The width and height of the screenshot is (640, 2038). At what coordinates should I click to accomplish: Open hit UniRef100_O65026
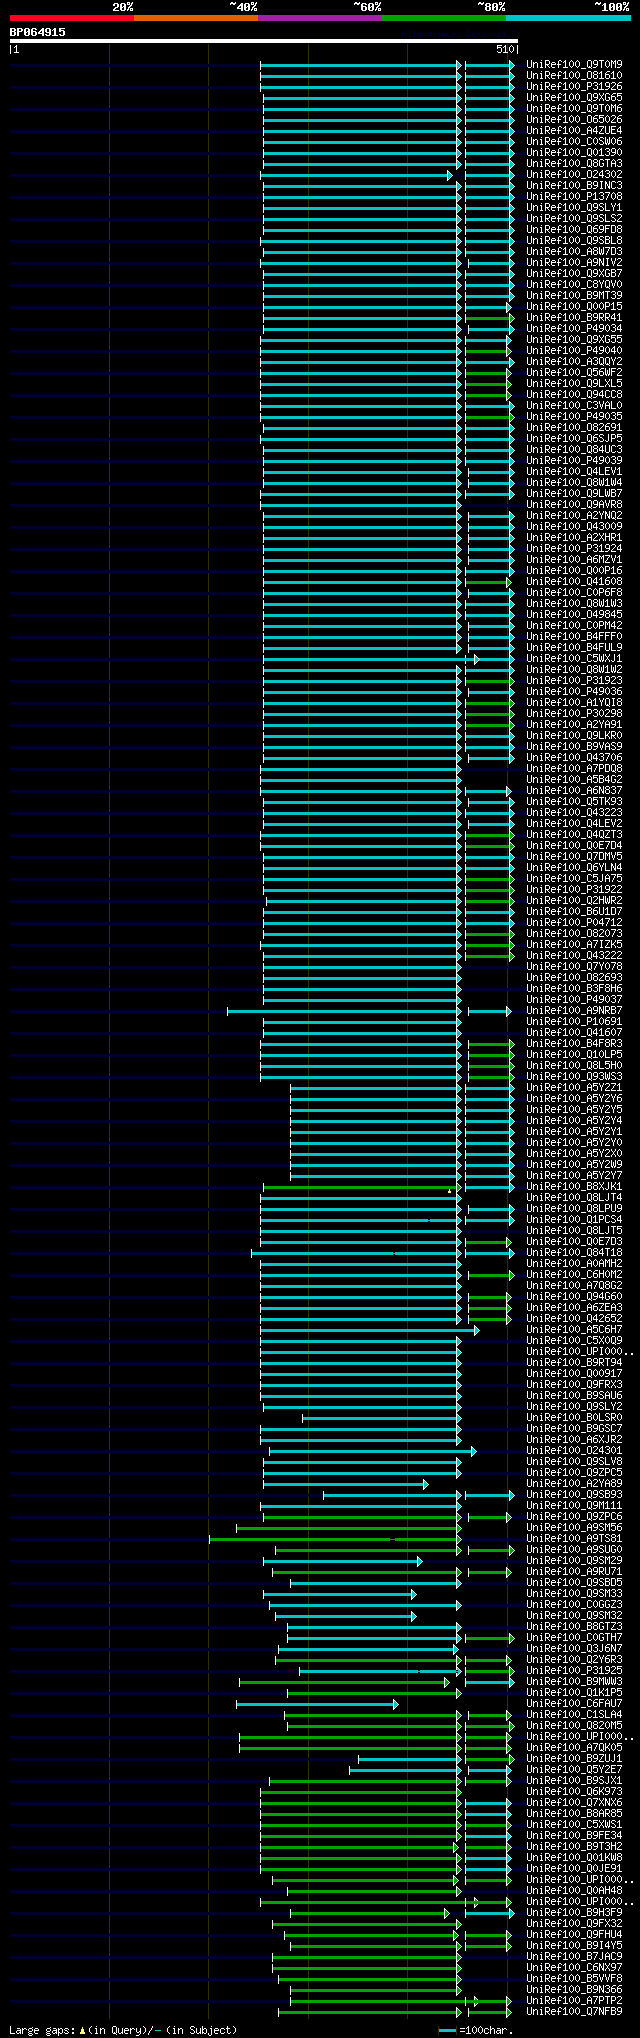[574, 119]
